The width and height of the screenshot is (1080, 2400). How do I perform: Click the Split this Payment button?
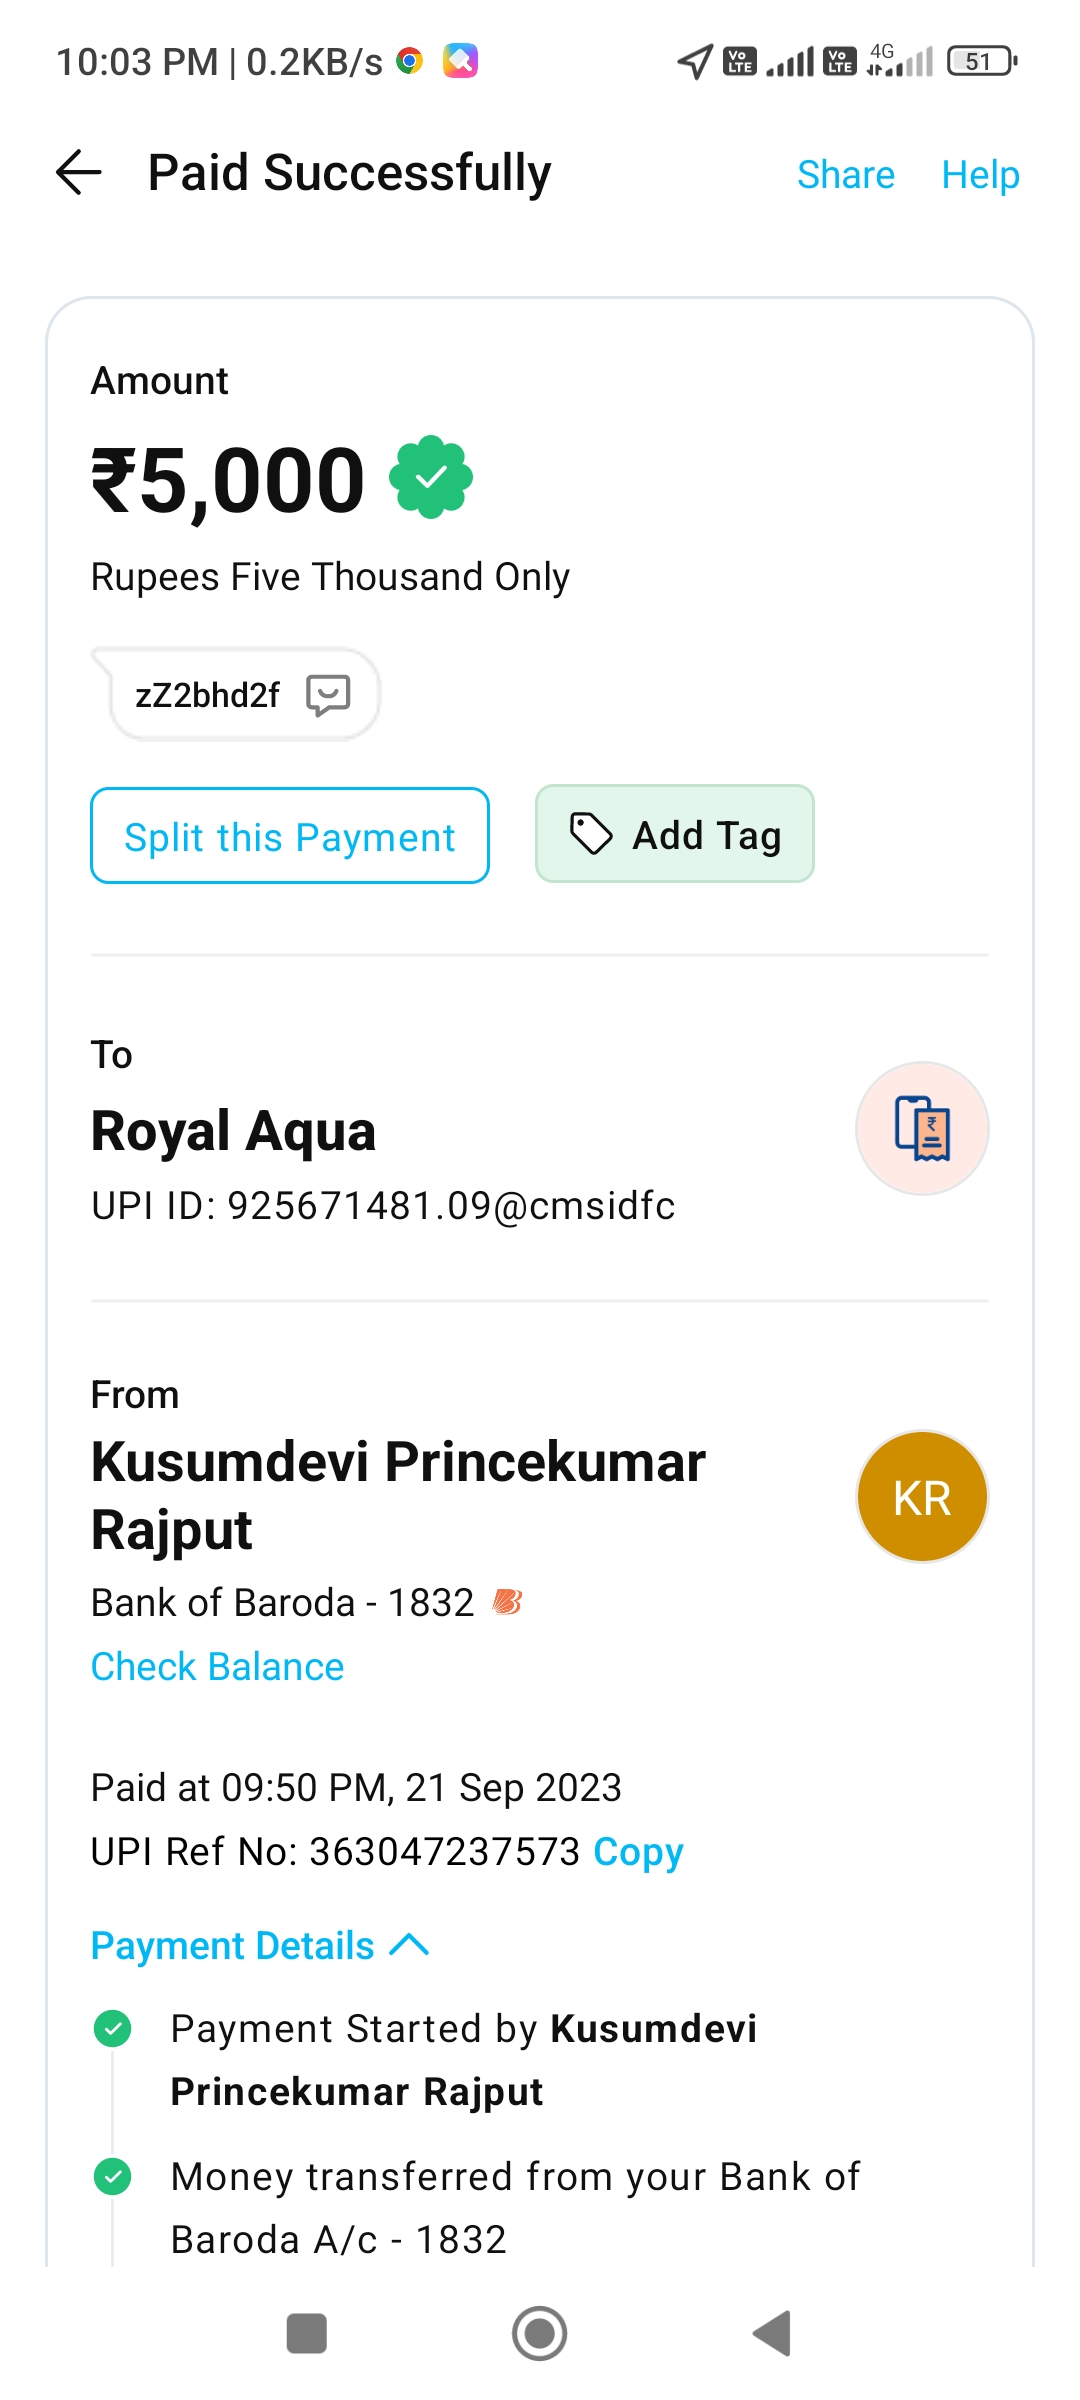point(290,836)
